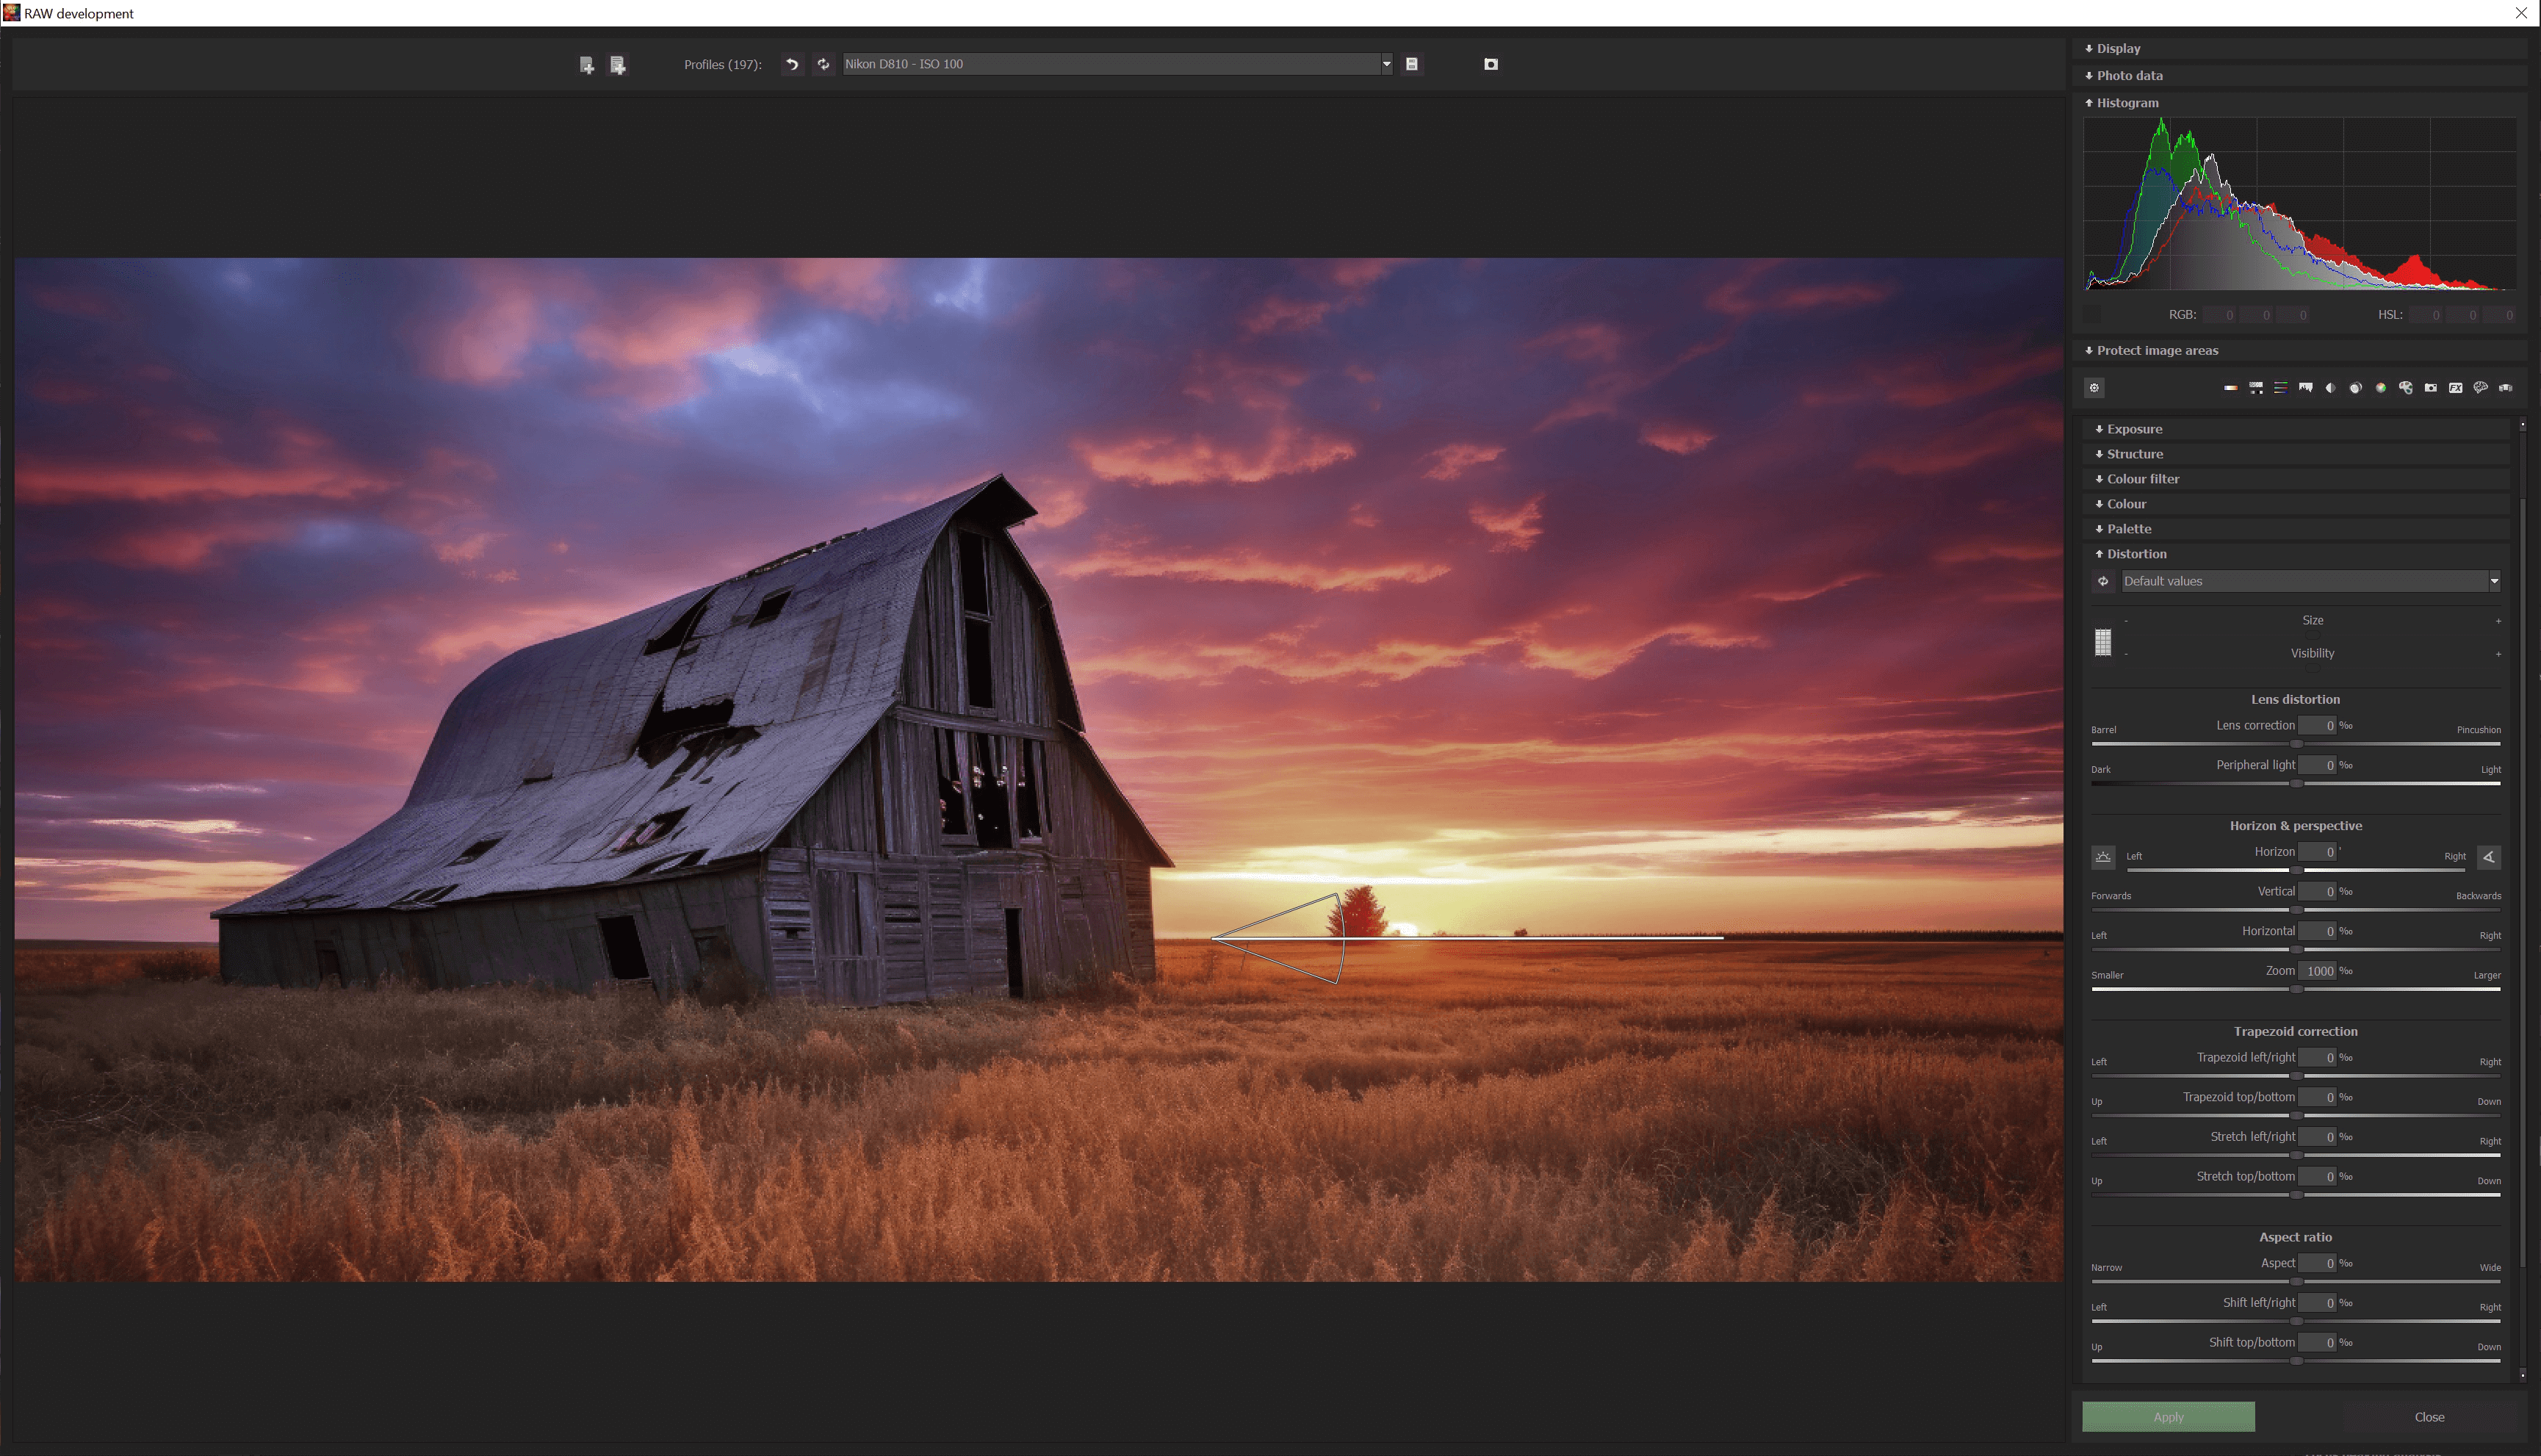Open the Nikon D810 profile dropdown
The image size is (2541, 1456).
[x=1386, y=64]
